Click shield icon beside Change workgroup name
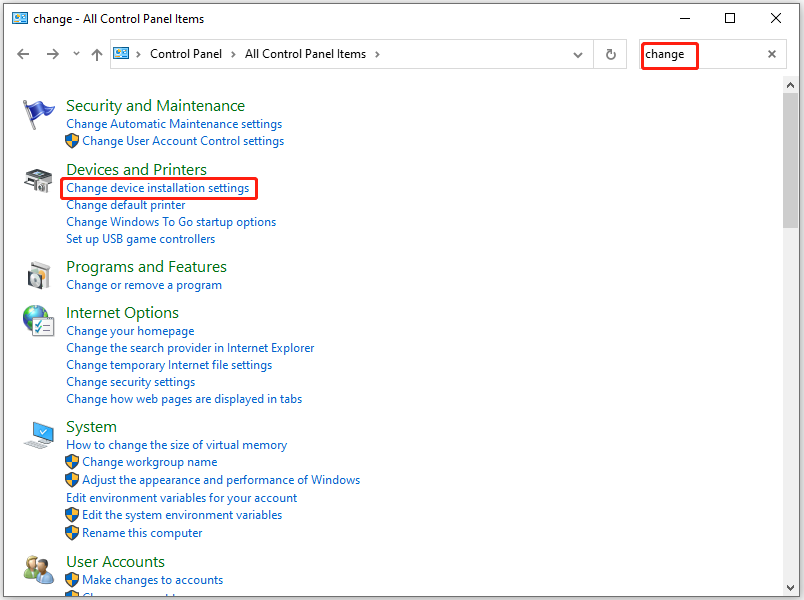The height and width of the screenshot is (600, 804). [72, 462]
